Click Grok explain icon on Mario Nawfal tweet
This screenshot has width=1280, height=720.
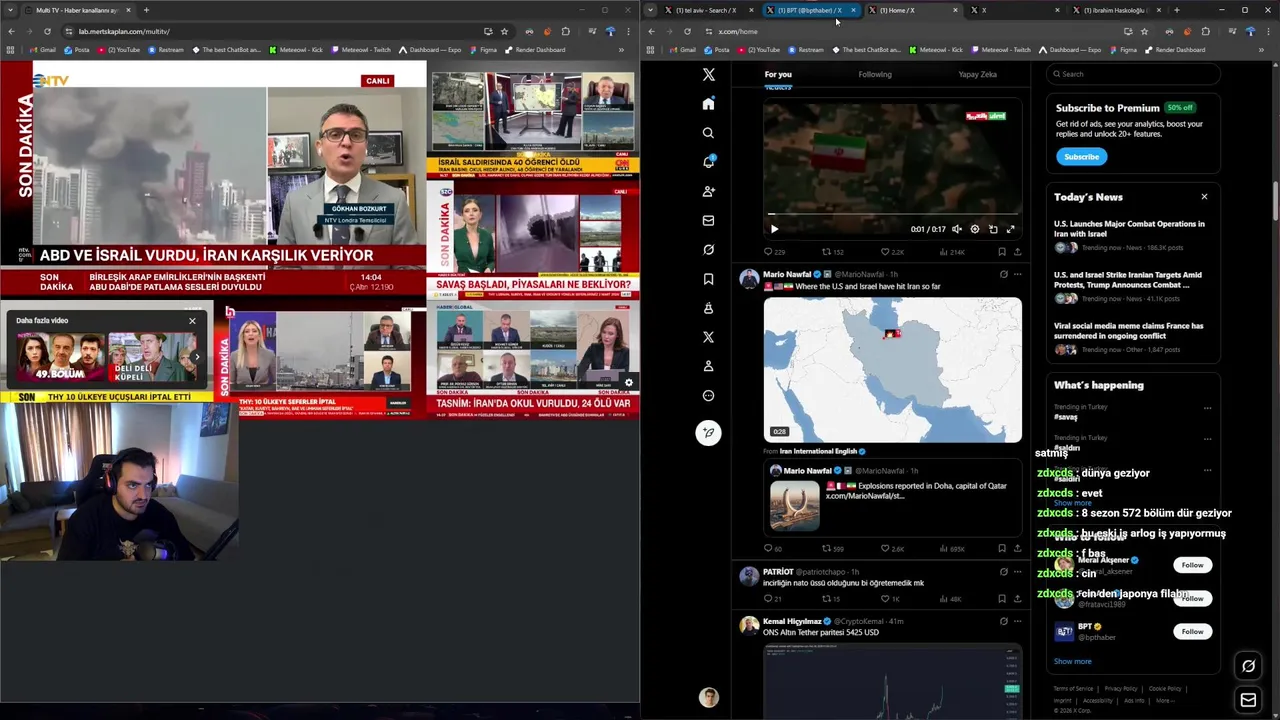(x=1003, y=274)
